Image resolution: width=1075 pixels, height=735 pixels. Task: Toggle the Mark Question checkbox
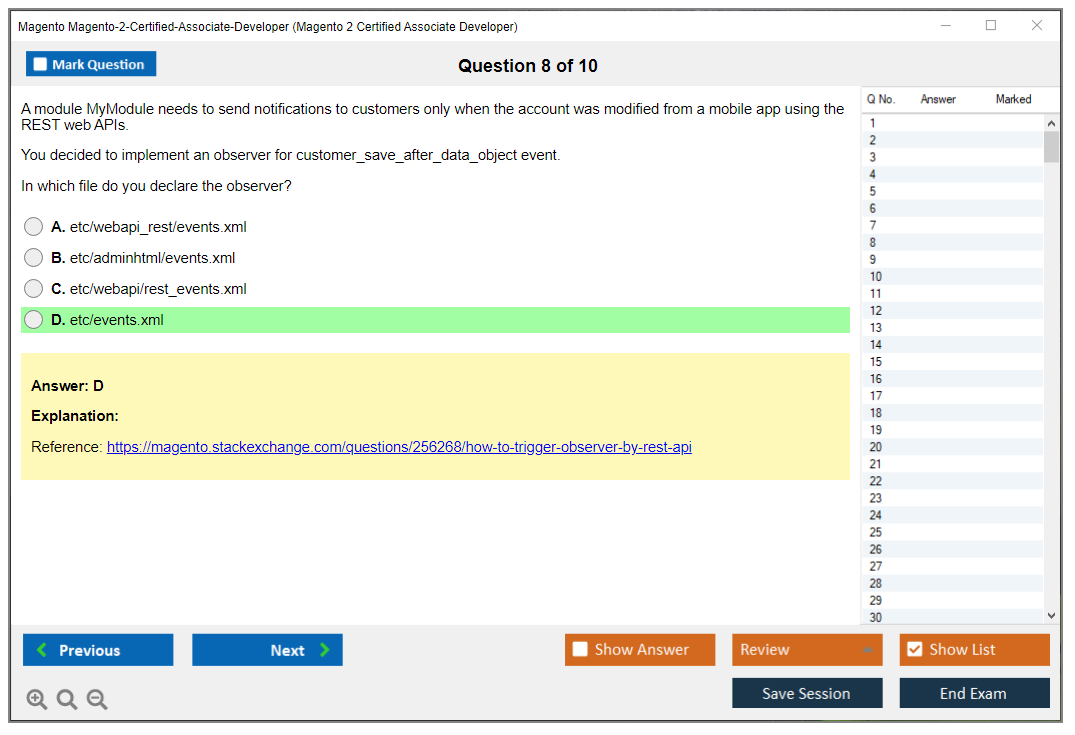point(41,65)
